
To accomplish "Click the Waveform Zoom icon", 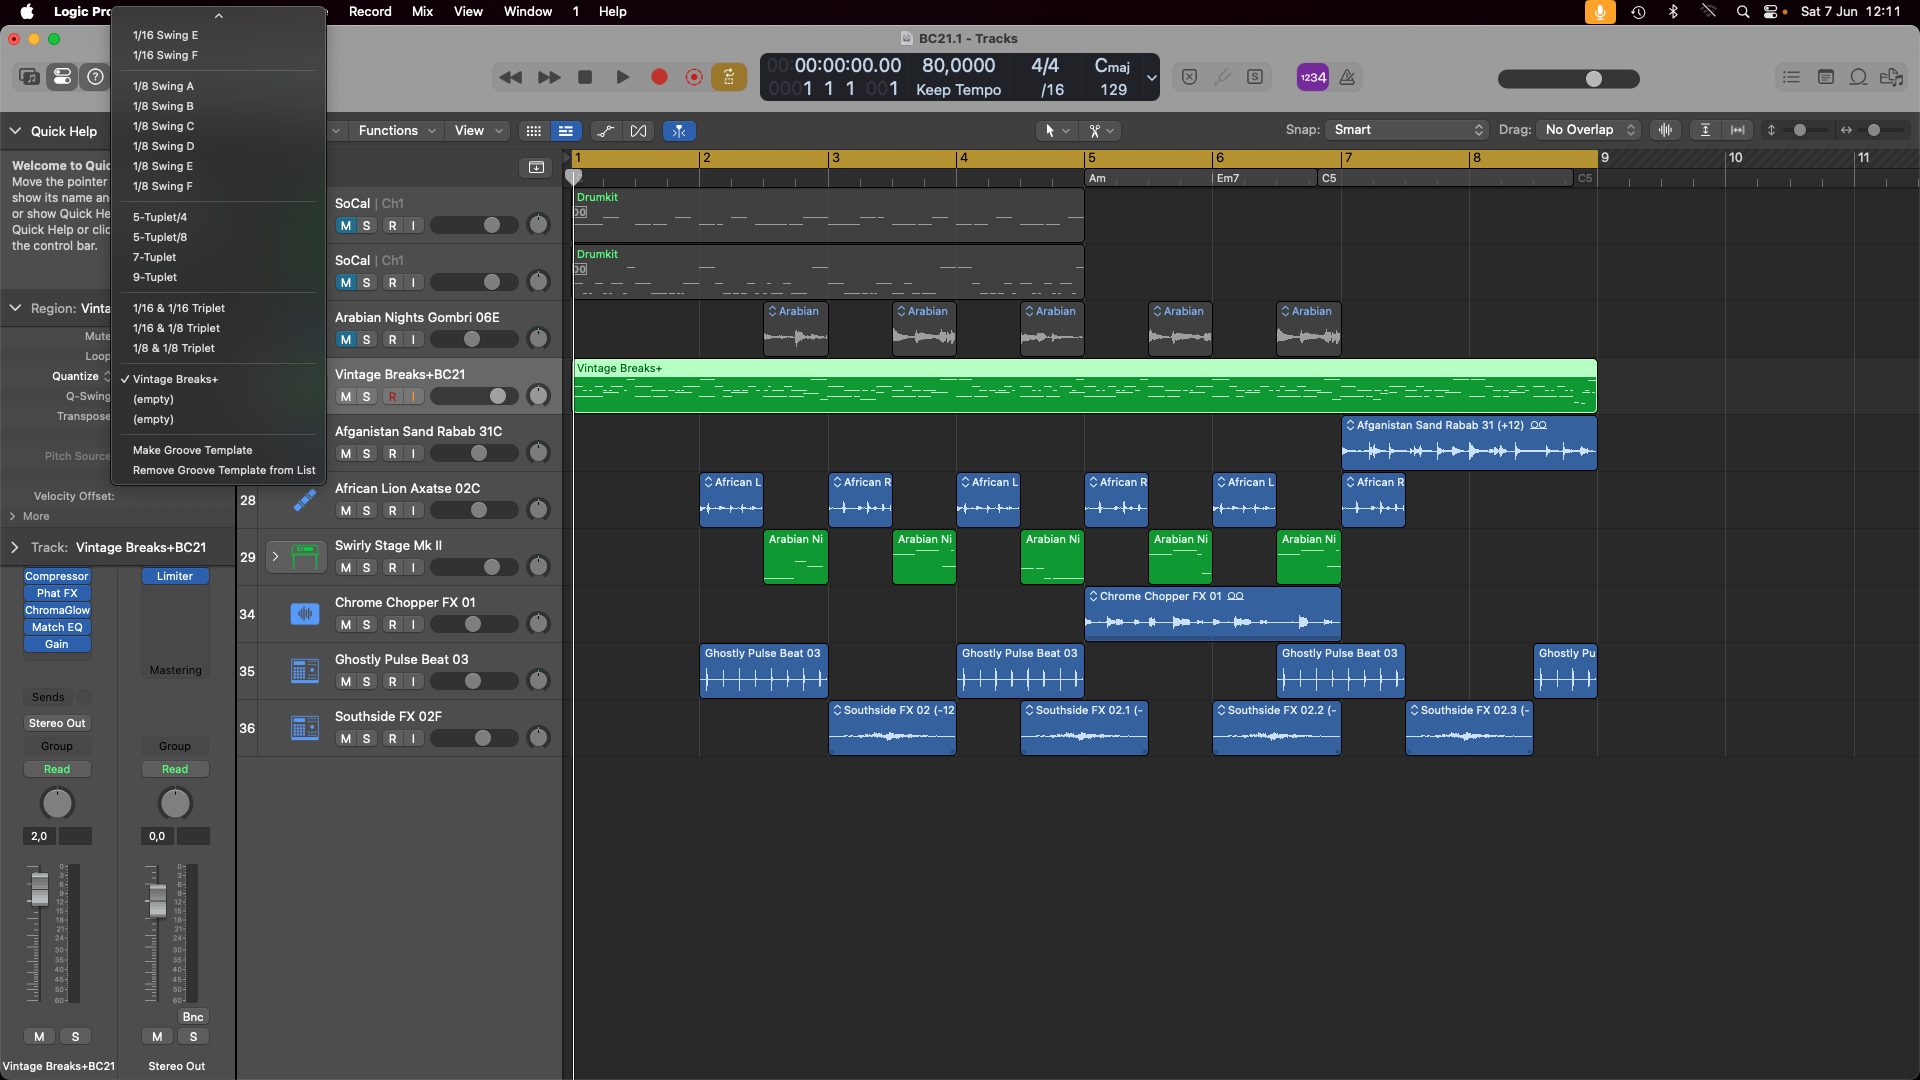I will tap(1665, 130).
